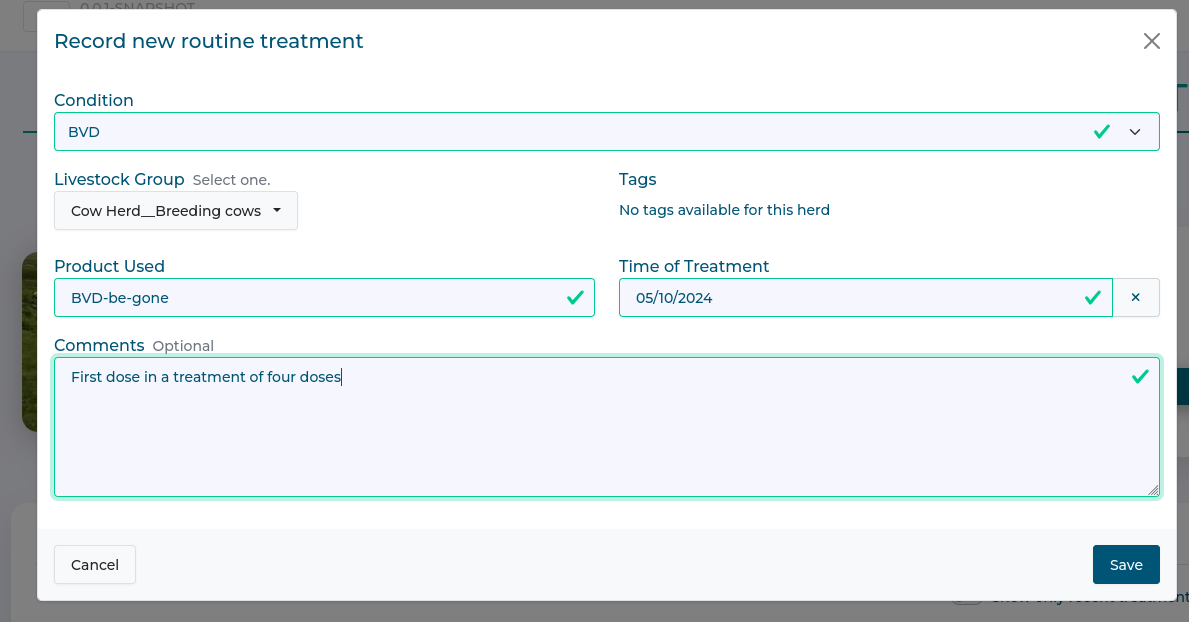Expand the Condition dropdown chevron
Image resolution: width=1189 pixels, height=622 pixels.
click(1135, 132)
